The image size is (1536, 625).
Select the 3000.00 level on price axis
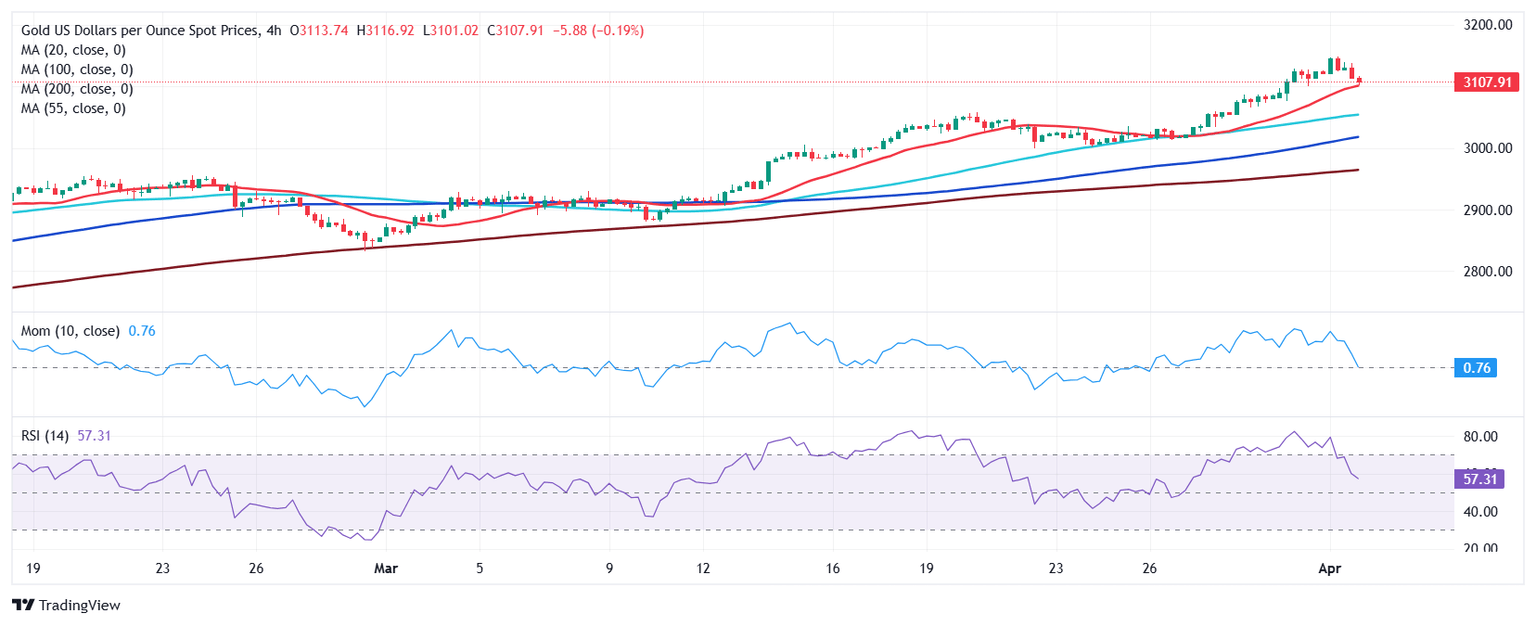(x=1485, y=148)
